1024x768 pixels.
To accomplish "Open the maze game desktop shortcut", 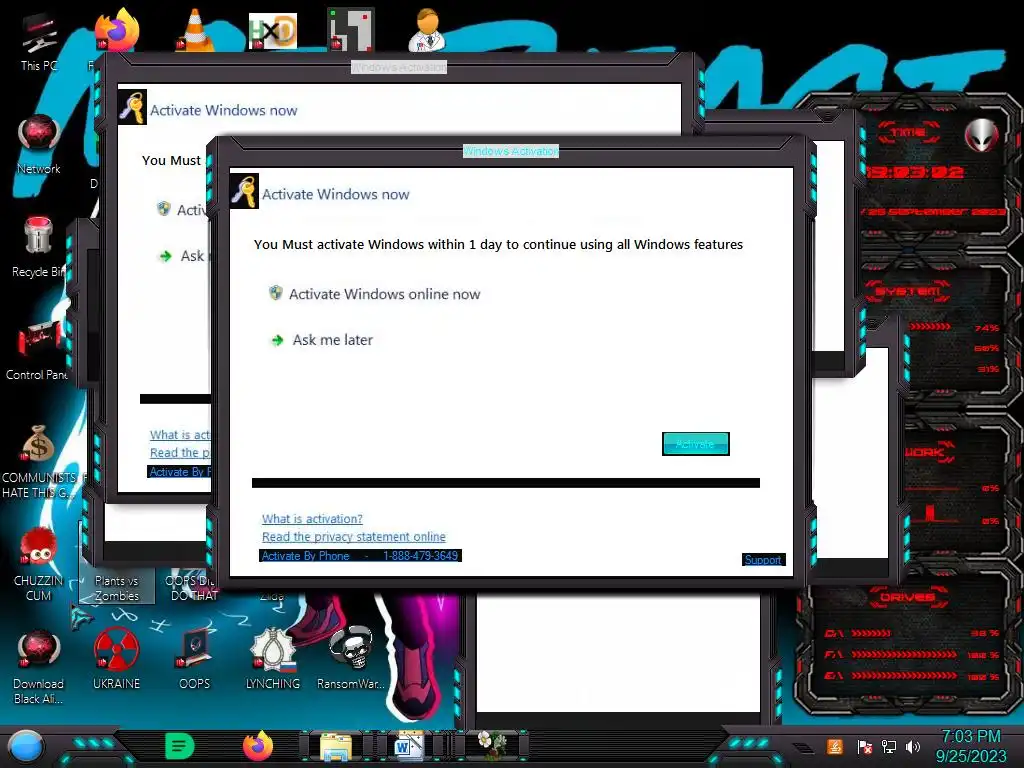I will [x=351, y=29].
